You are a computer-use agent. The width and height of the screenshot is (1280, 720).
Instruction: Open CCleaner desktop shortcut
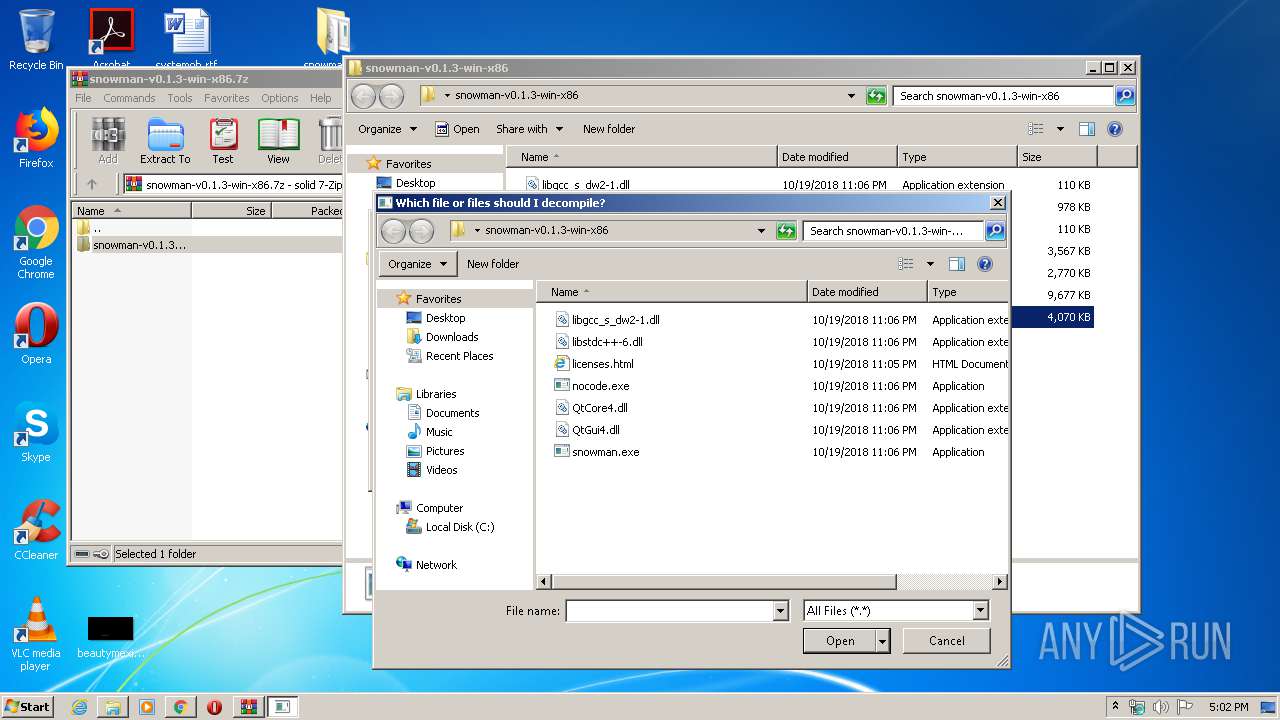[36, 530]
